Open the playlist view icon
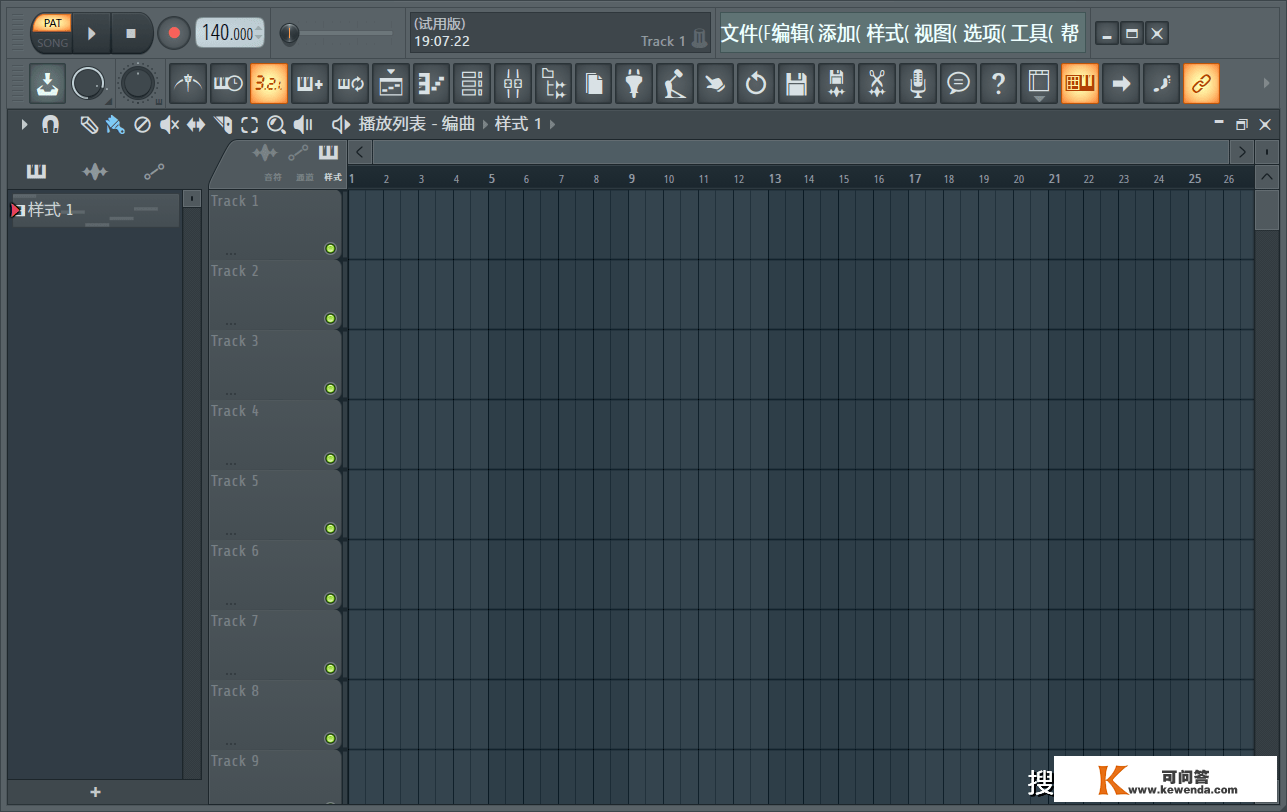The height and width of the screenshot is (812, 1287). [x=391, y=84]
